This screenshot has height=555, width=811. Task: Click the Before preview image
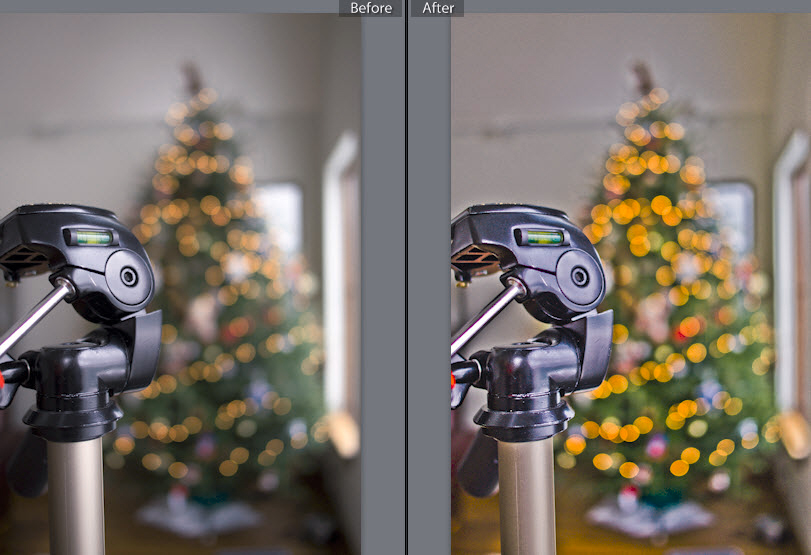[x=180, y=284]
